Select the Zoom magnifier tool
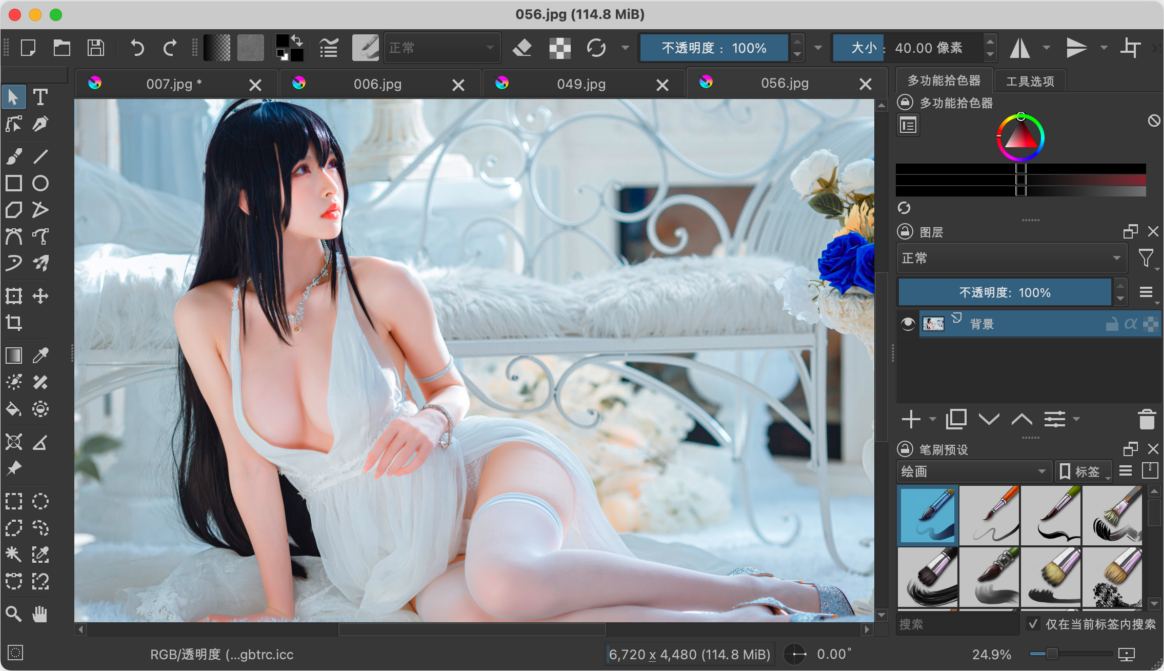This screenshot has height=671, width=1164. tap(13, 614)
